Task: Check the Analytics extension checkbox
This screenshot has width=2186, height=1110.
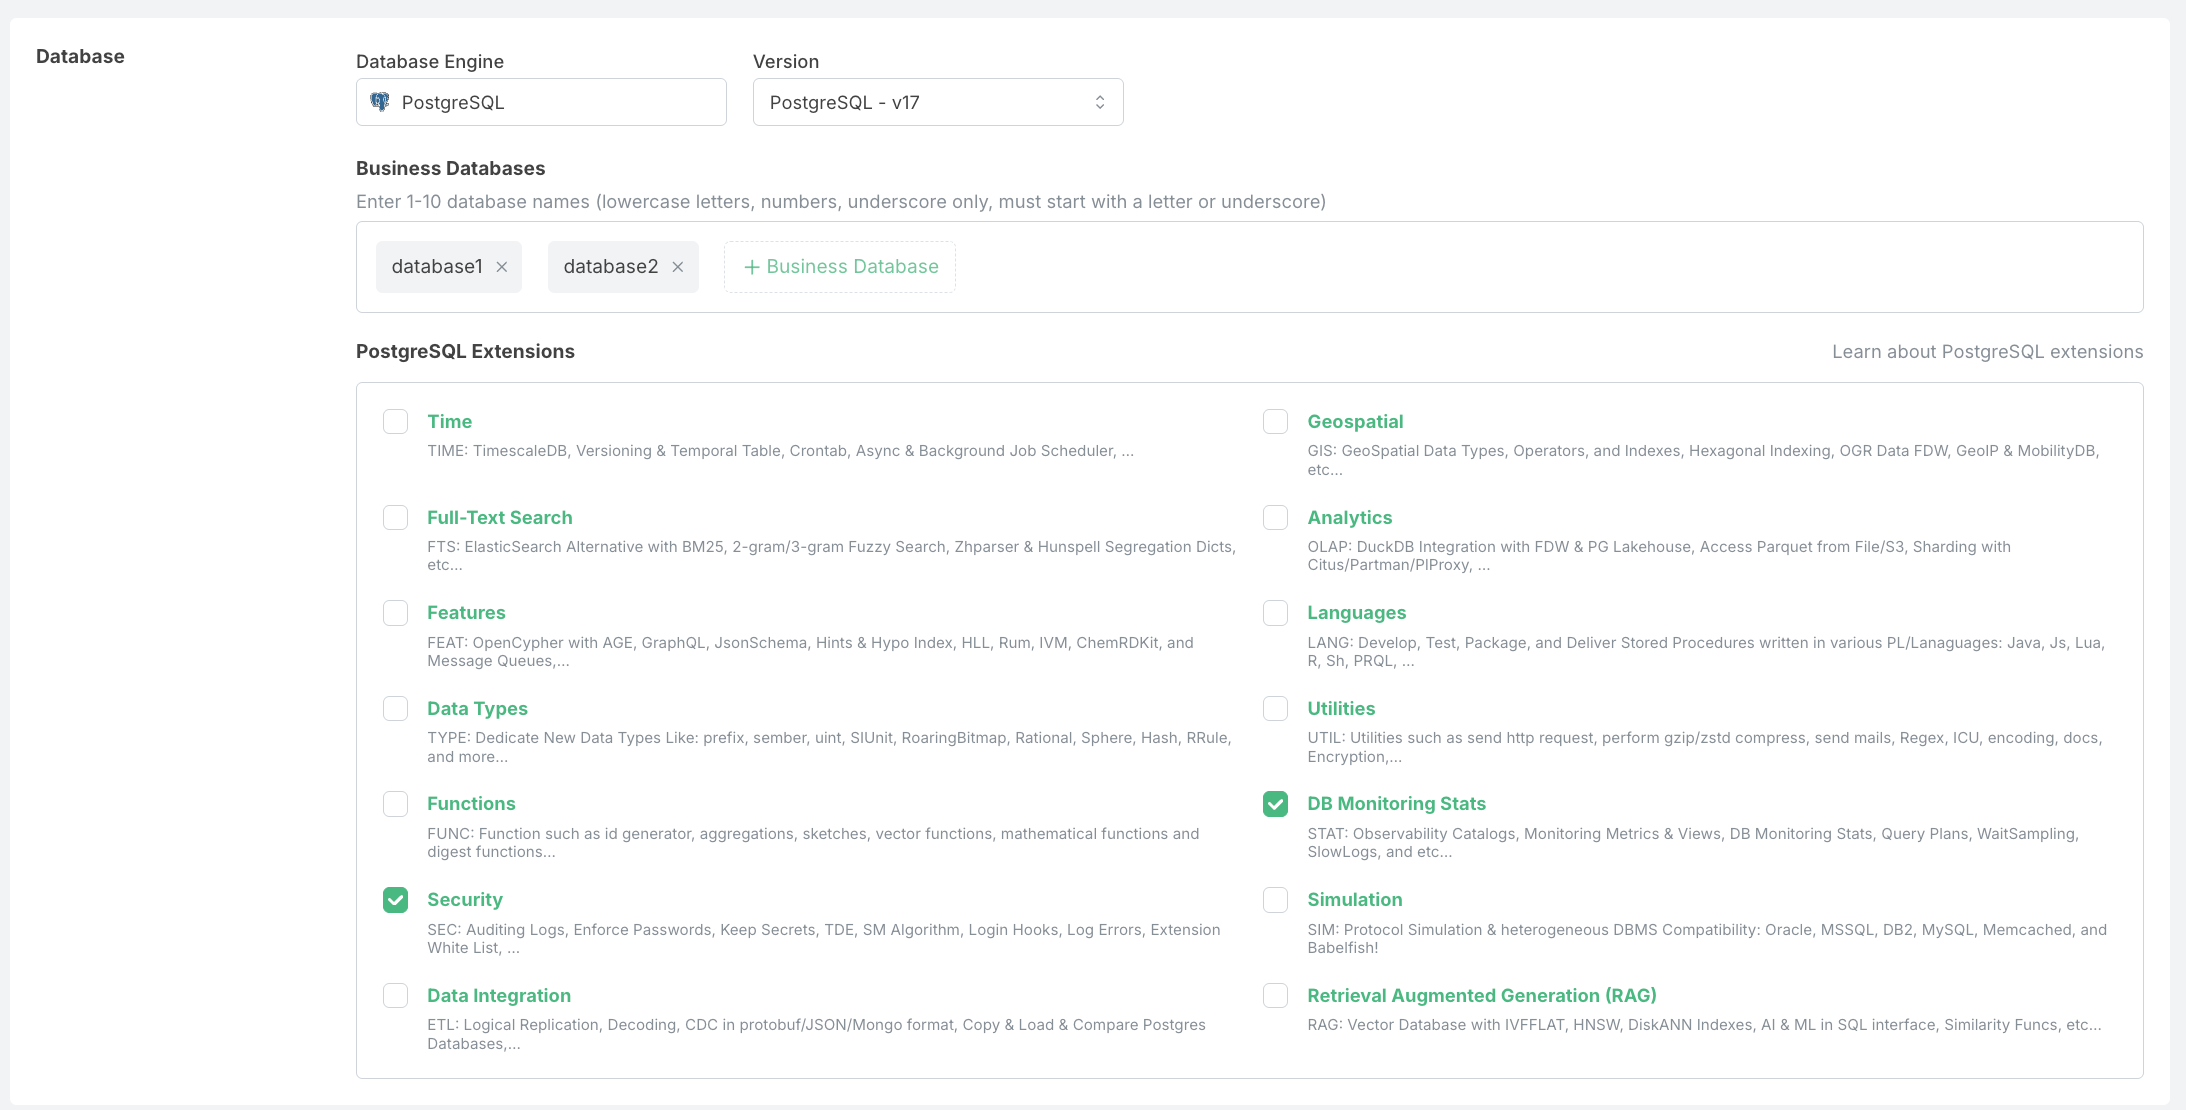Action: 1275,517
